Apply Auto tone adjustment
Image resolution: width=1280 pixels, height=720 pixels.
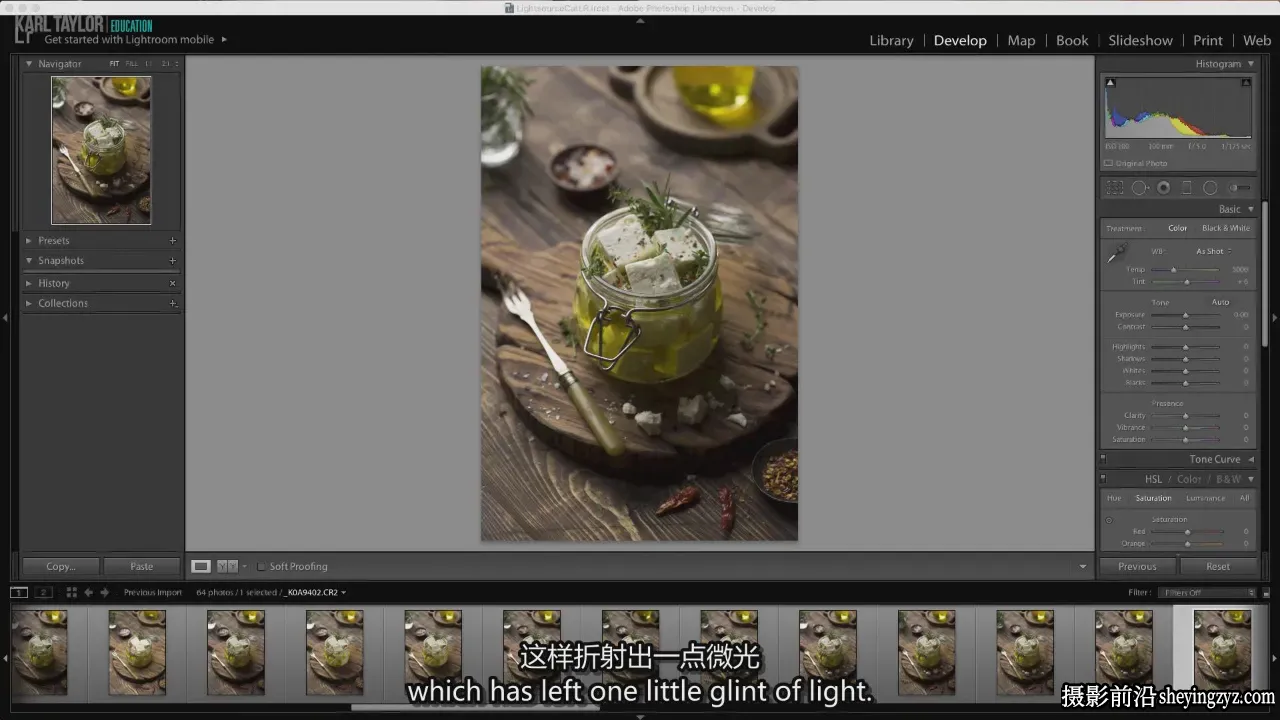pyautogui.click(x=1220, y=302)
